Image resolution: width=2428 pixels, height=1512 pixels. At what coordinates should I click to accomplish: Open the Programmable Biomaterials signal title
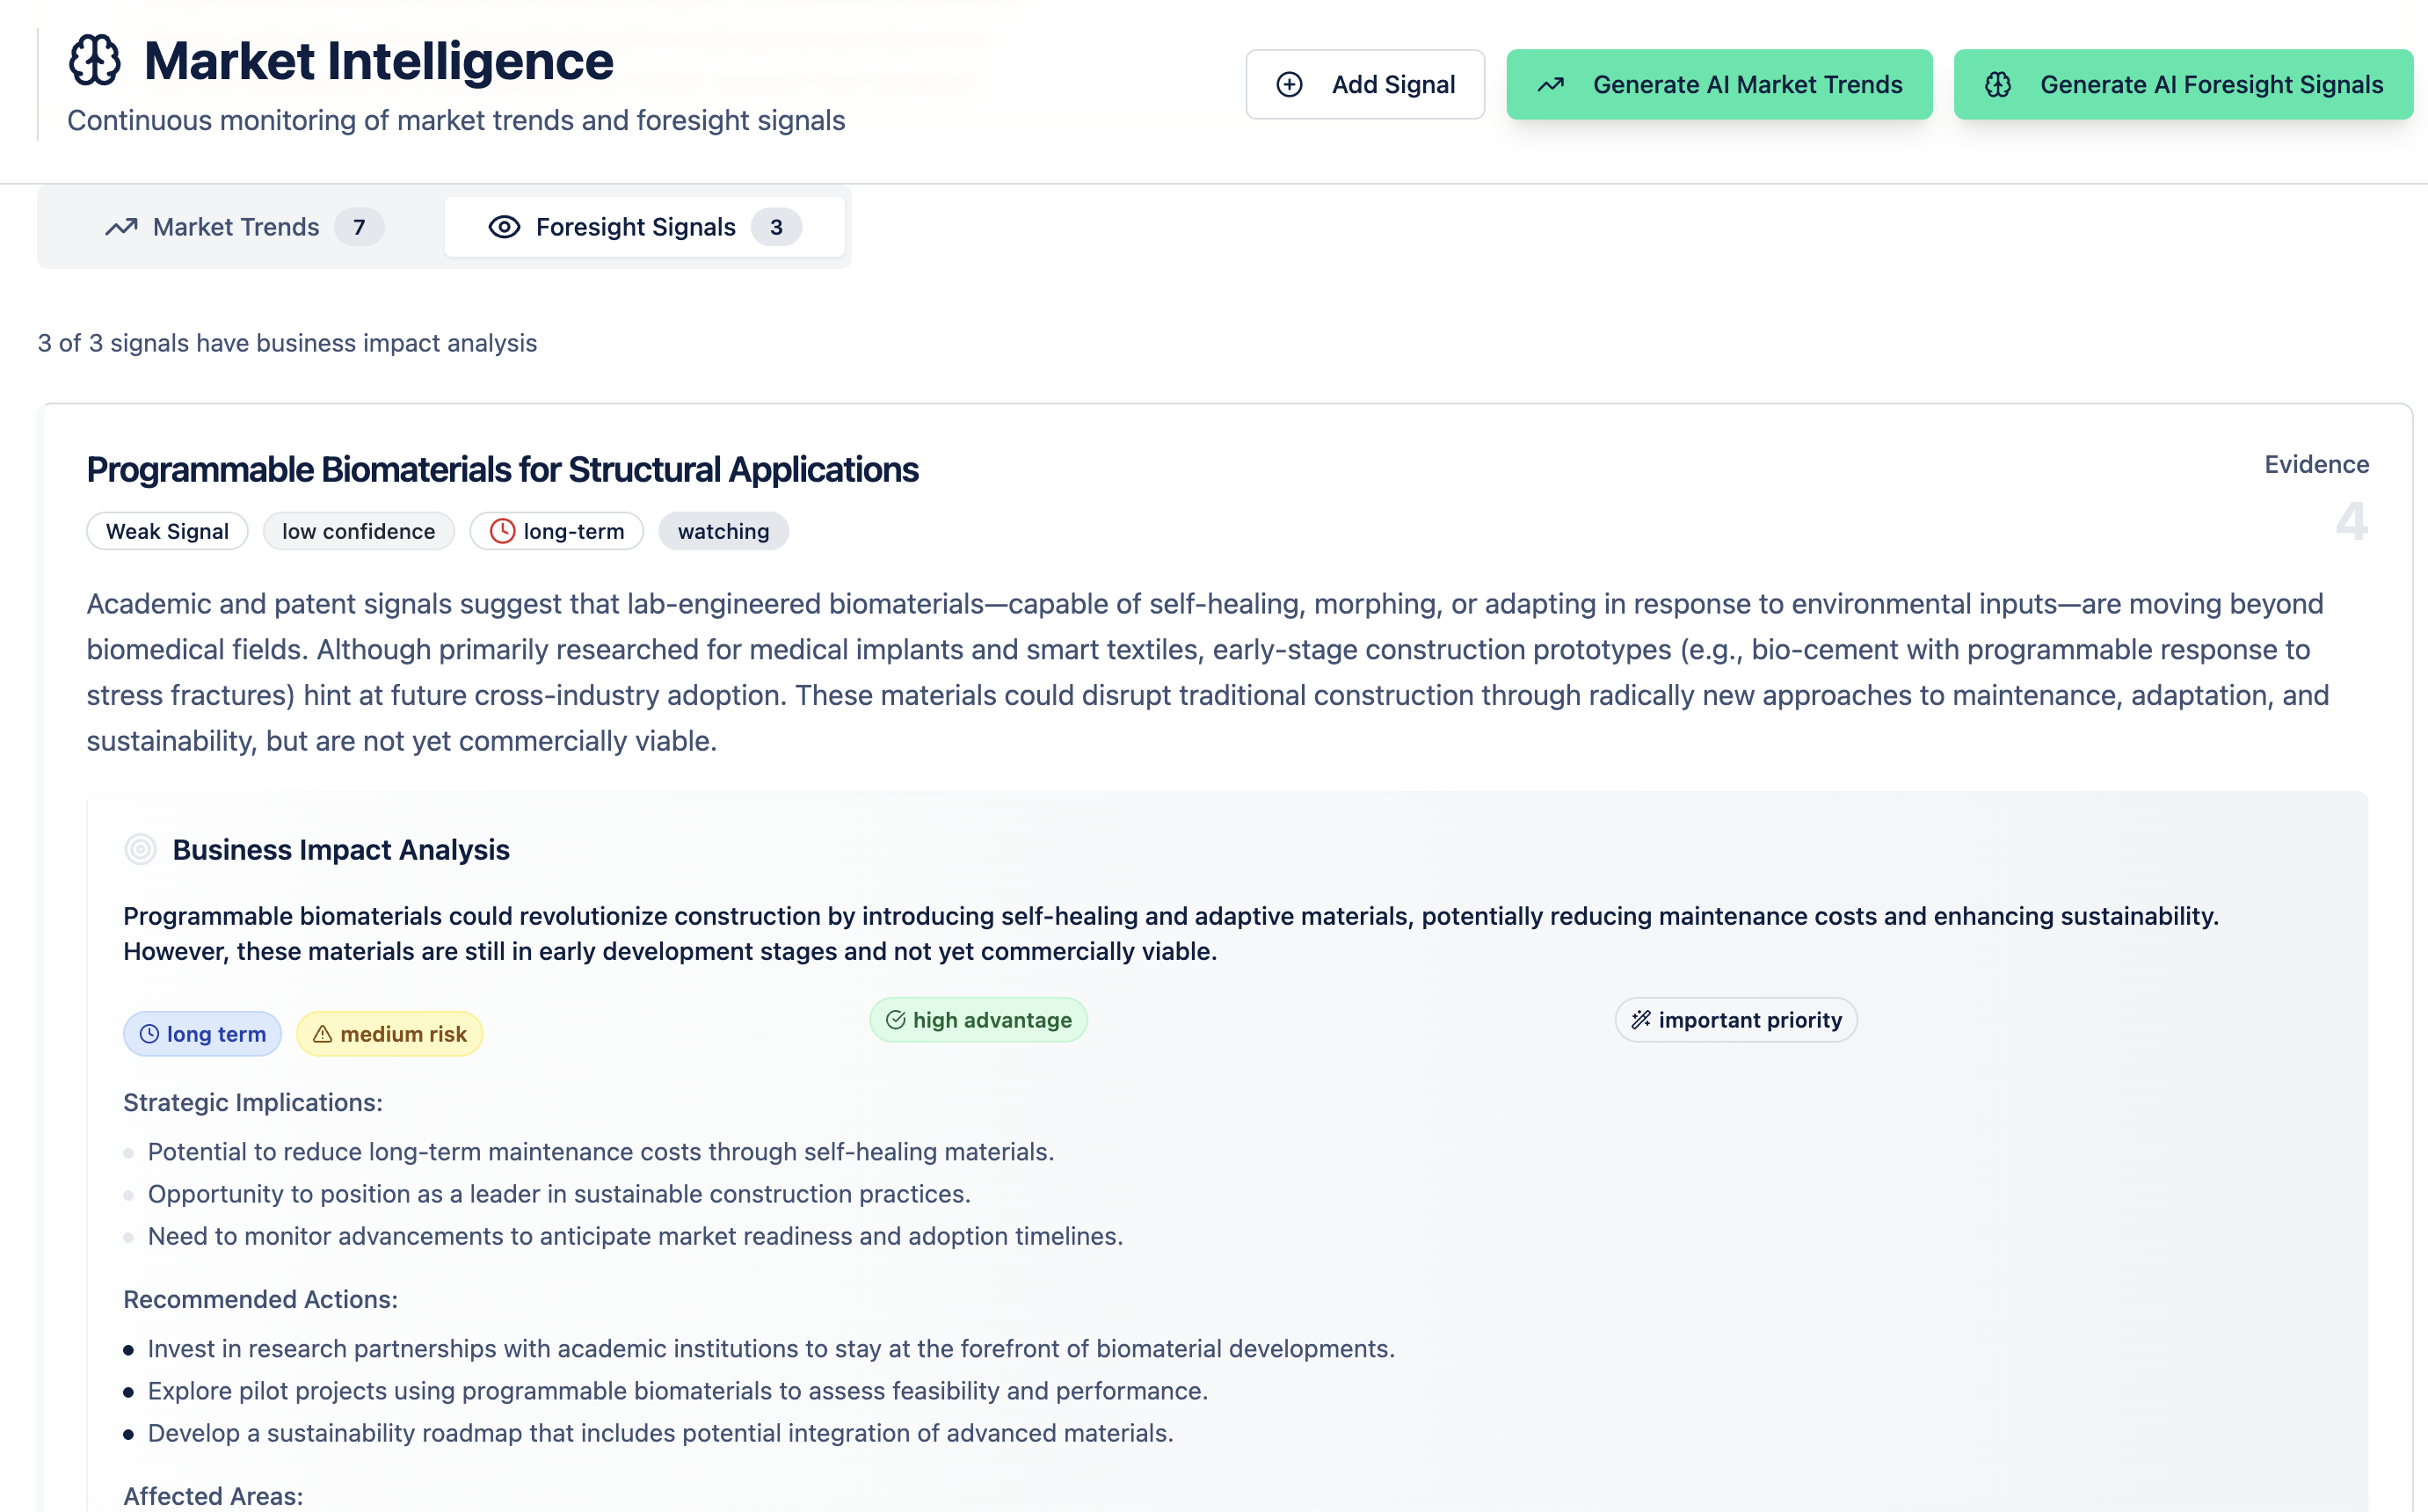pyautogui.click(x=502, y=469)
